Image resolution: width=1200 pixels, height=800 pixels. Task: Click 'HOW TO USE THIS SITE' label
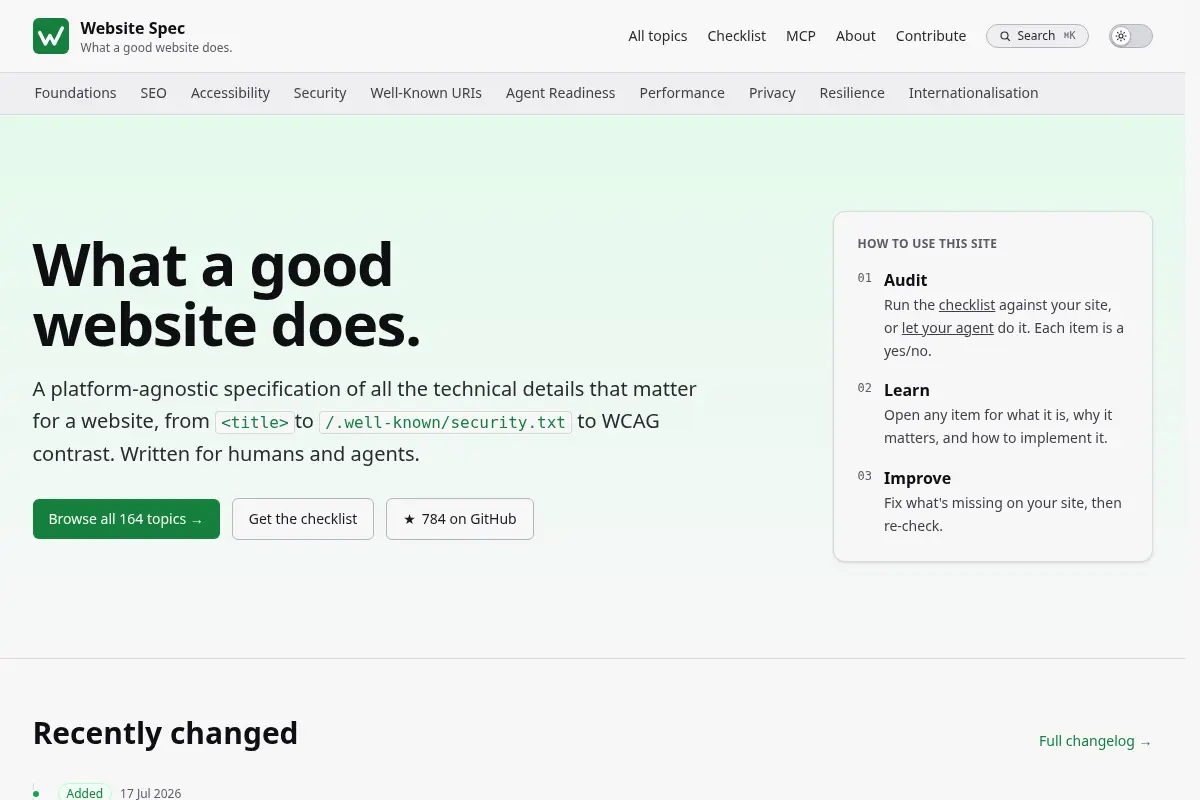tap(927, 244)
